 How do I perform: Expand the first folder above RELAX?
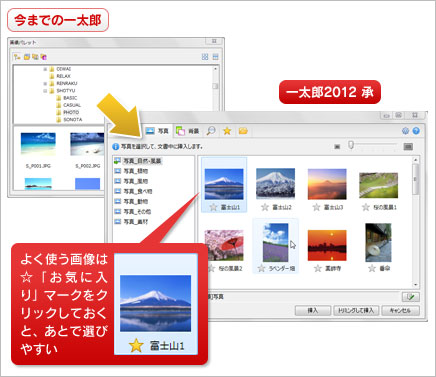pyautogui.click(x=45, y=69)
